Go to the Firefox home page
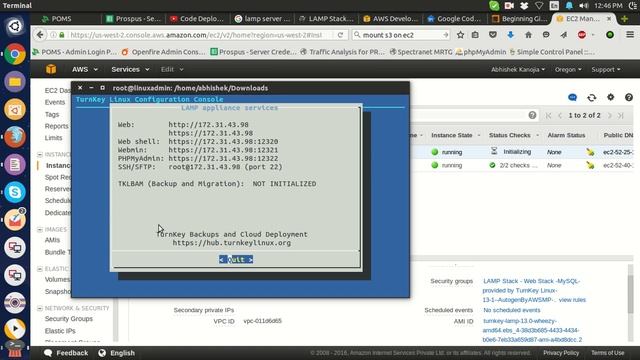Screen dimensions: 640x360 (x=528, y=35)
